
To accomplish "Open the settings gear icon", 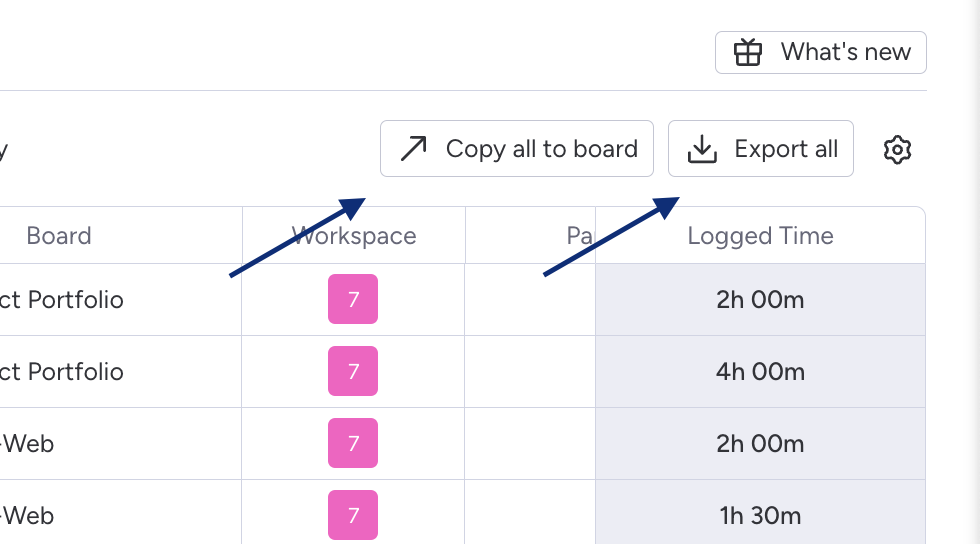I will pos(897,149).
